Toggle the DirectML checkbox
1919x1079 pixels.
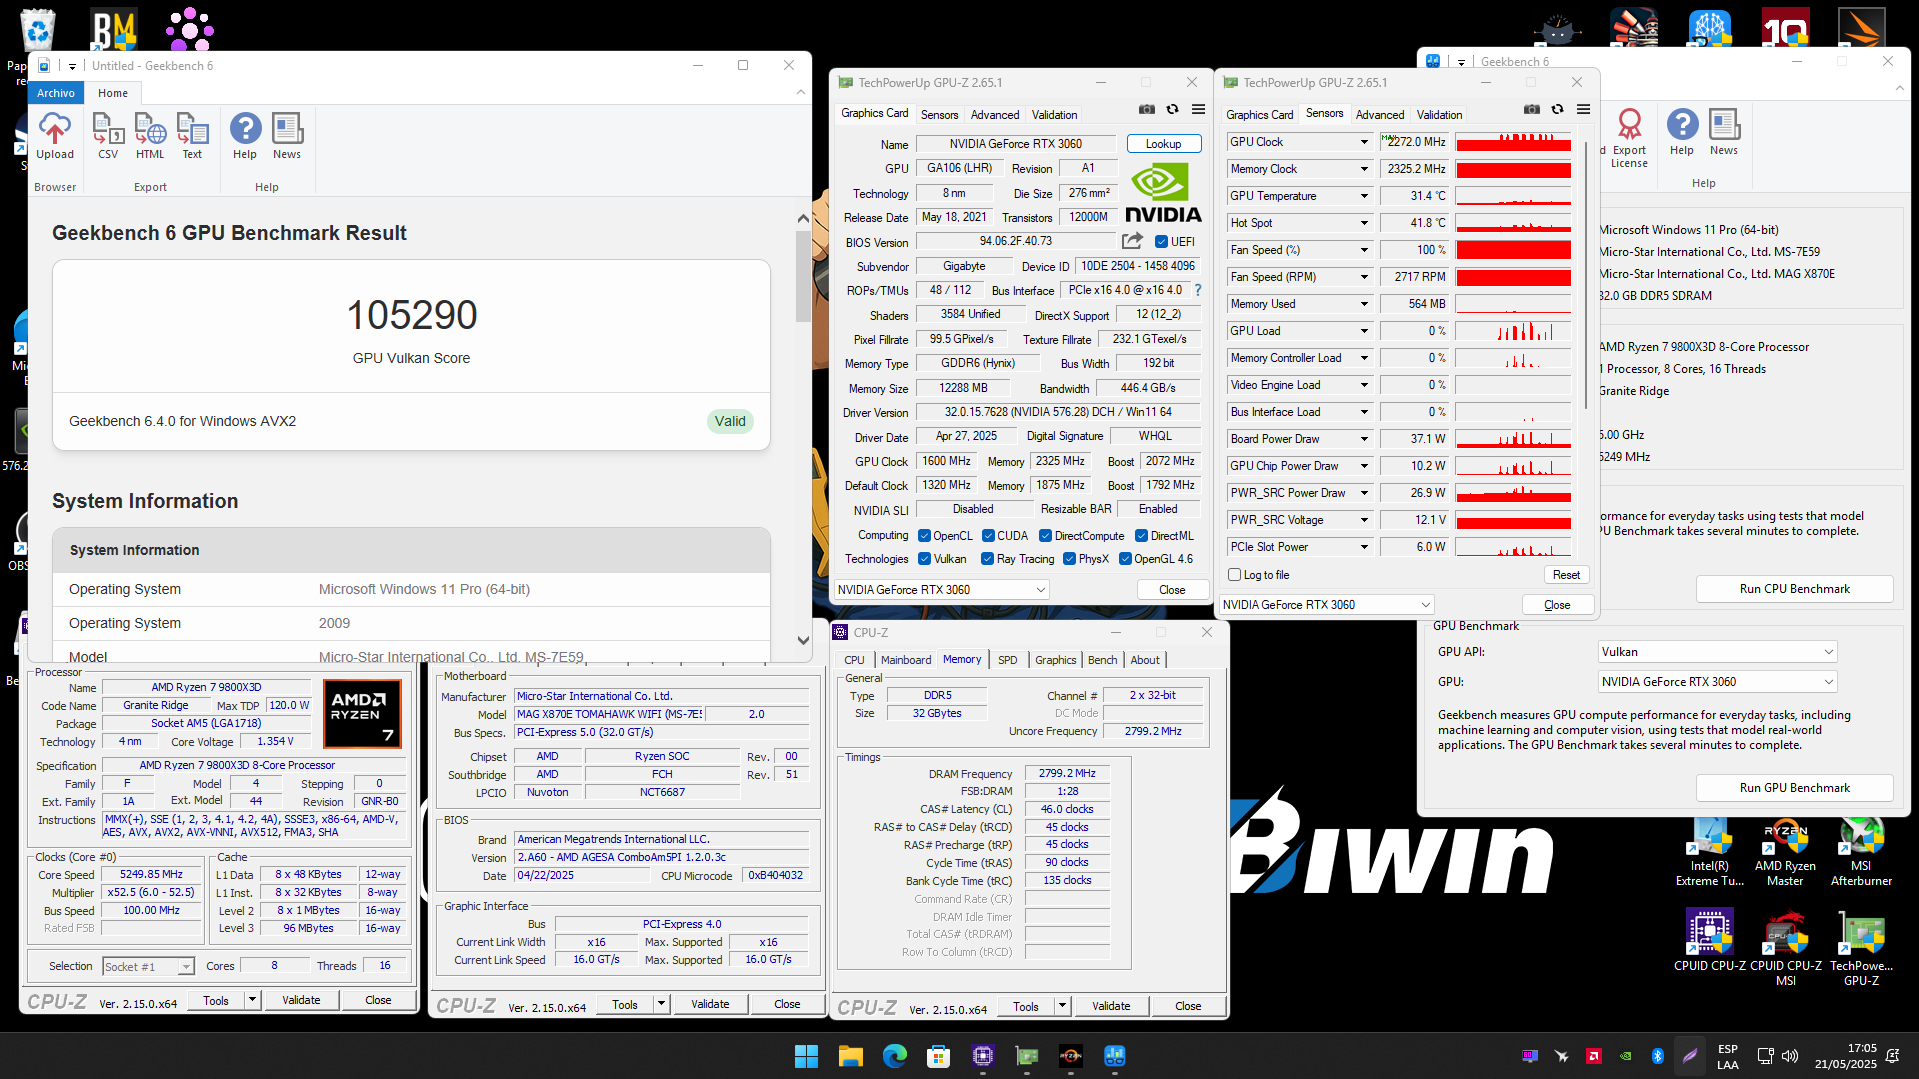[x=1141, y=536]
